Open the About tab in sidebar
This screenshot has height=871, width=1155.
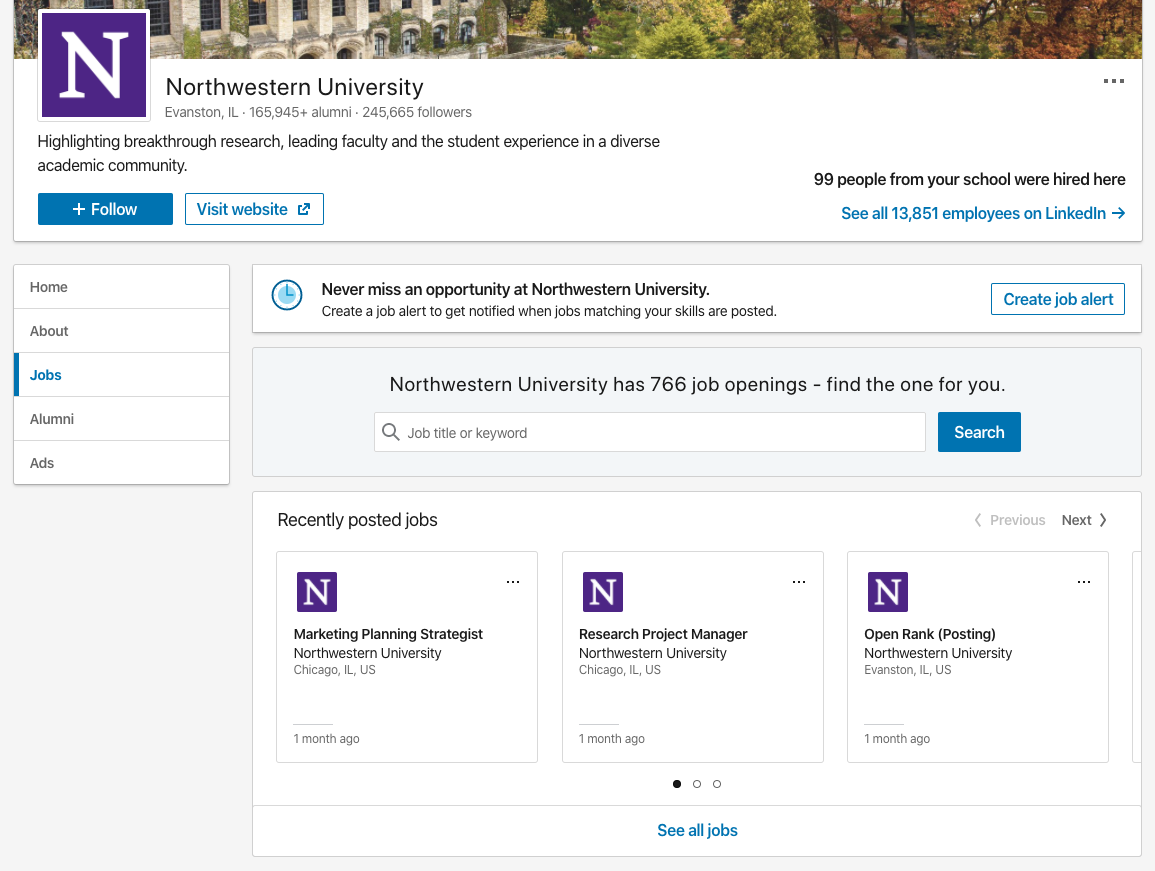pos(122,331)
